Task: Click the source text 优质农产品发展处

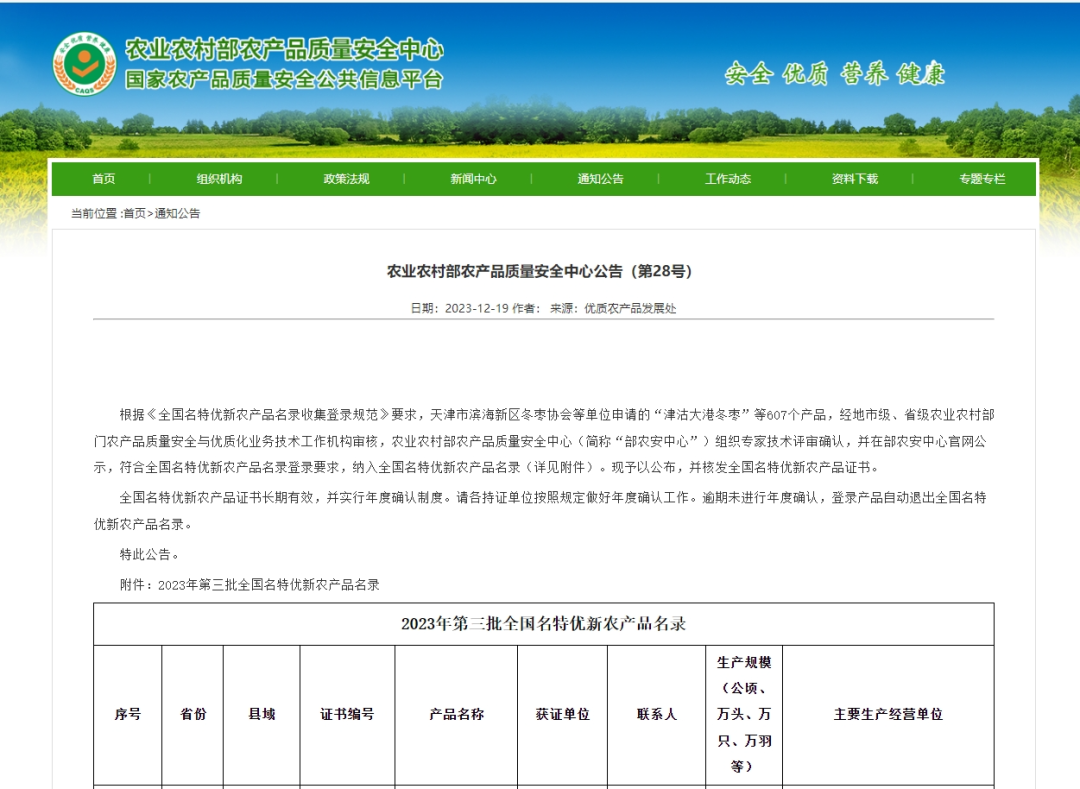Action: coord(630,308)
